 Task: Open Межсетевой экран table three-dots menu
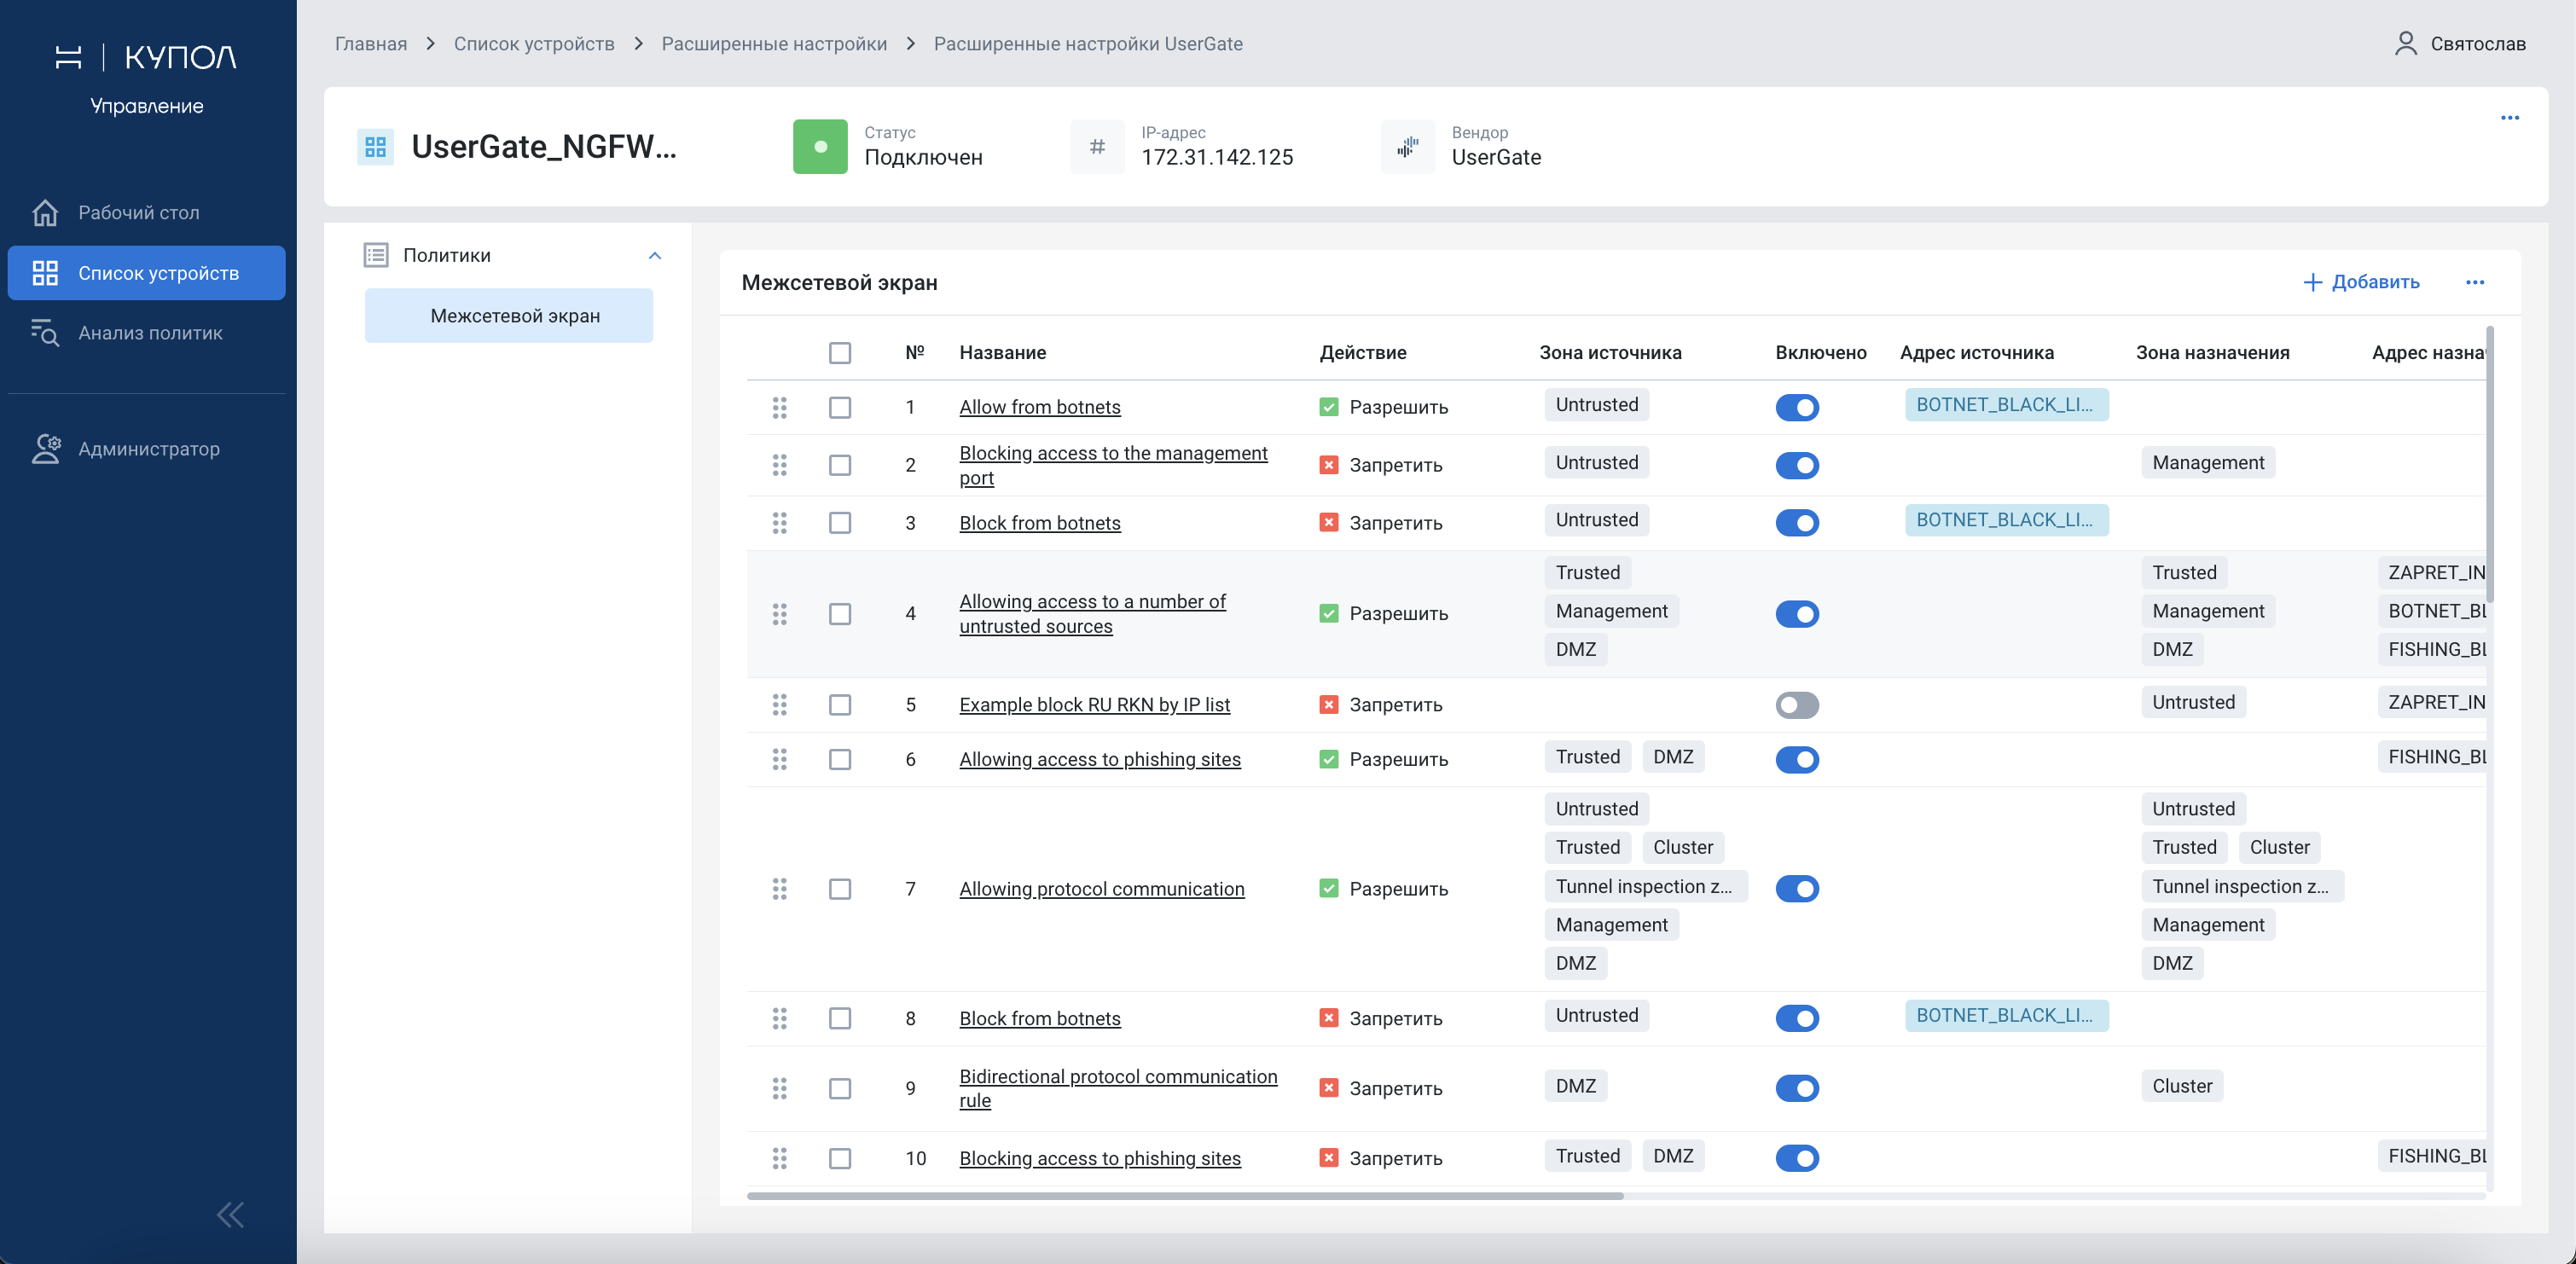[x=2474, y=282]
